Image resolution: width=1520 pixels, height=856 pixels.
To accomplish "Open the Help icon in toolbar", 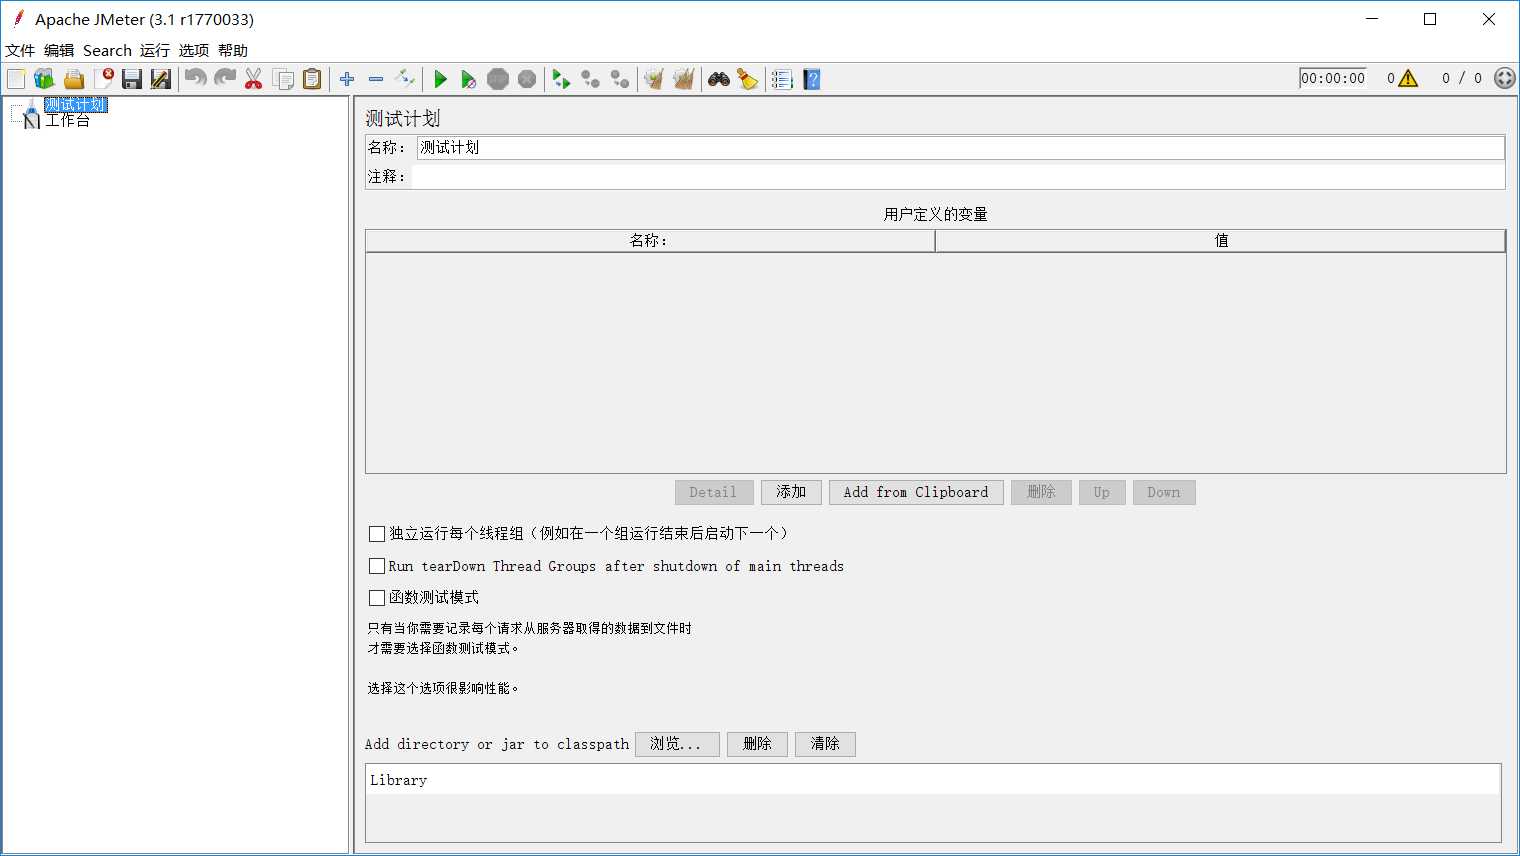I will 812,79.
